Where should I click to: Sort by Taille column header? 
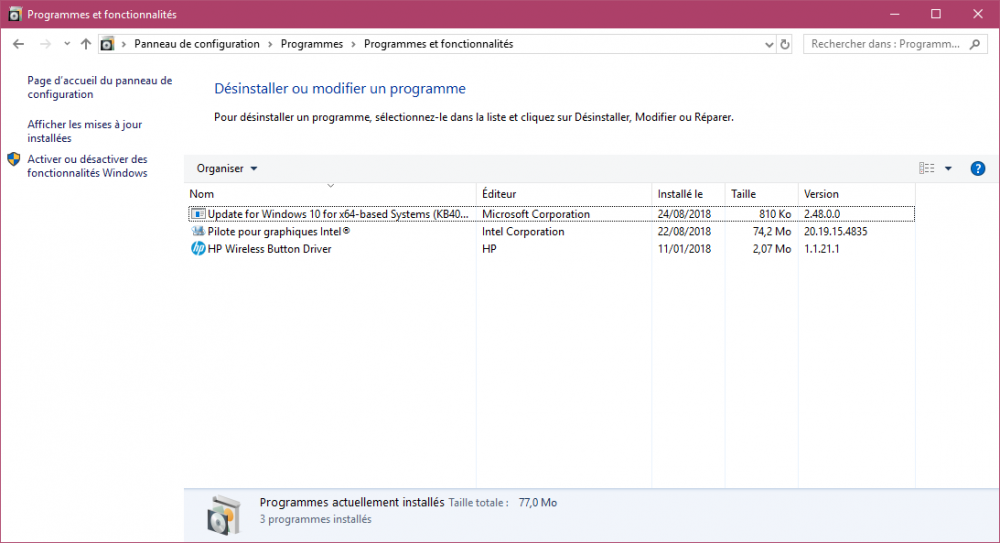tap(761, 194)
